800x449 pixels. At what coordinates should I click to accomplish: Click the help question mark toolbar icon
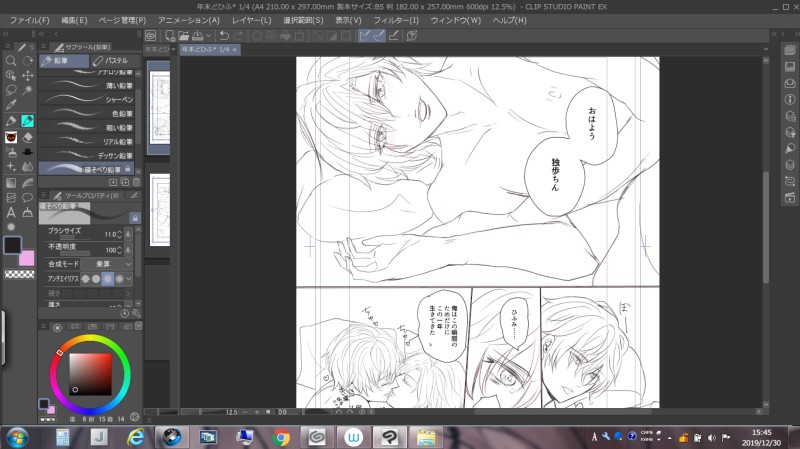412,36
